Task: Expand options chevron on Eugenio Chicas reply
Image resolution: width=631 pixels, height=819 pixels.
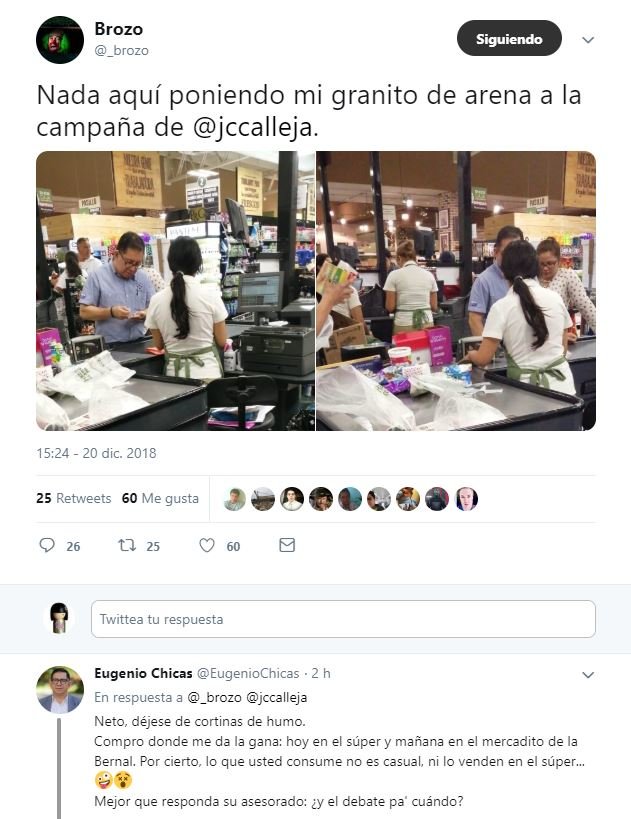Action: 588,675
